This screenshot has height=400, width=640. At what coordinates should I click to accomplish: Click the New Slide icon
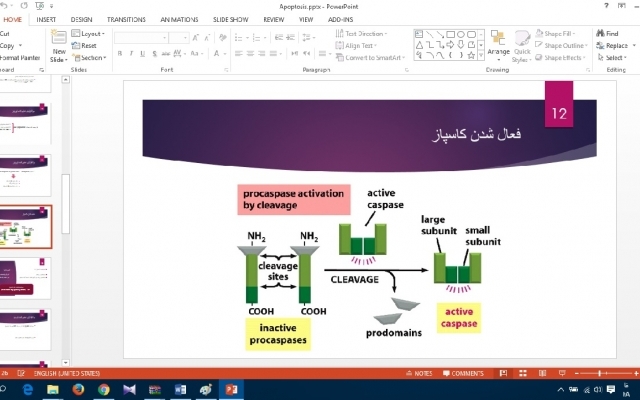tap(59, 38)
